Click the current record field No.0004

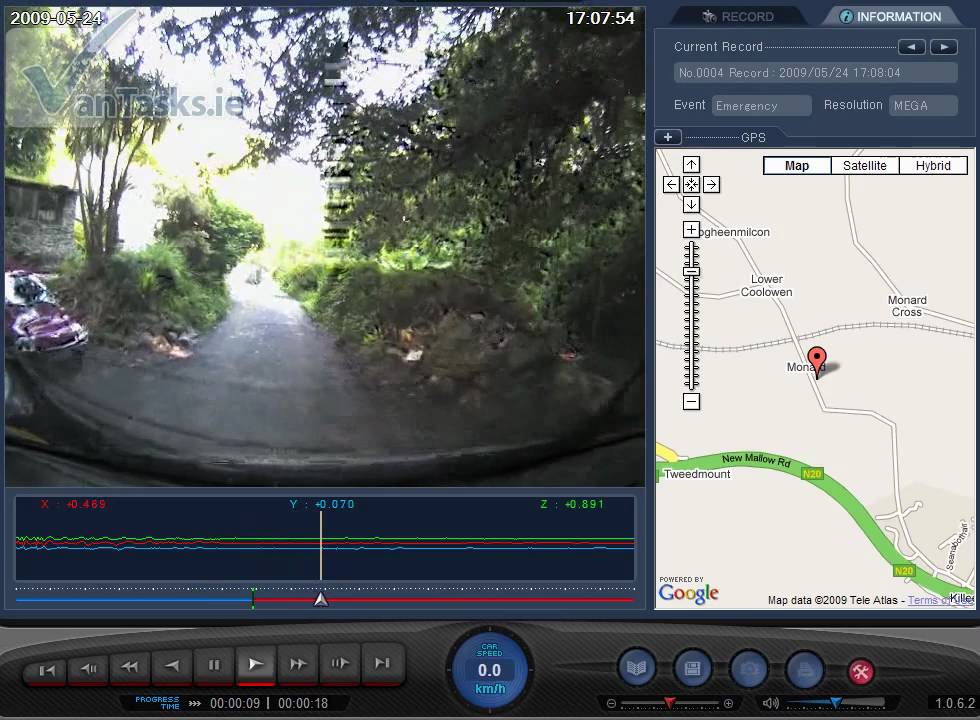click(815, 72)
